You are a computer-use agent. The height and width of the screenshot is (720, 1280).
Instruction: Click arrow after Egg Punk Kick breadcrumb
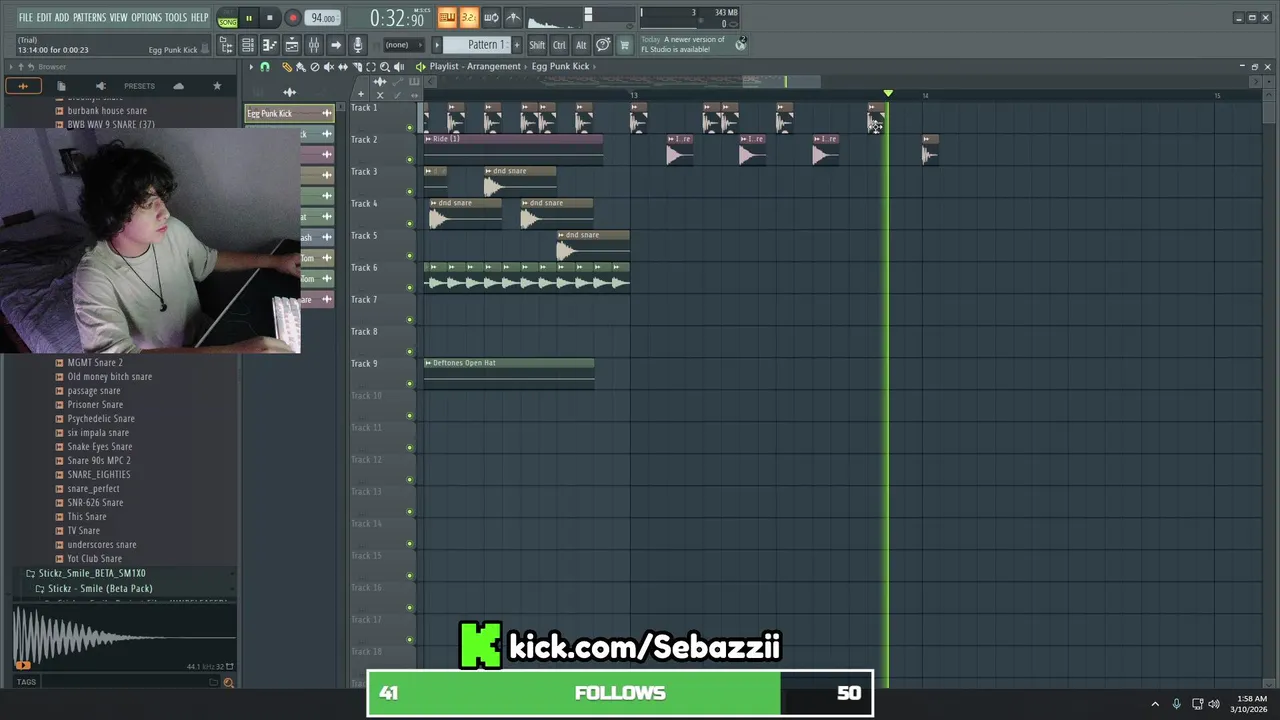[x=594, y=67]
